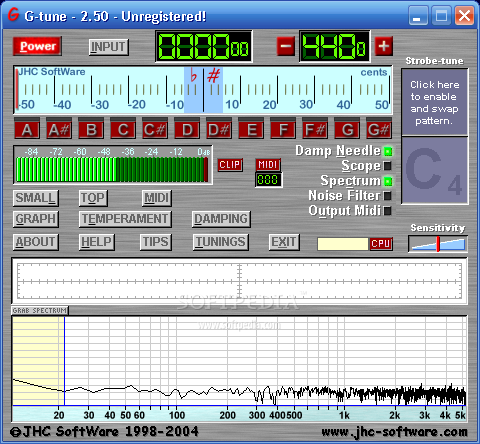Select the D# note button
The height and width of the screenshot is (444, 480).
coord(219,130)
